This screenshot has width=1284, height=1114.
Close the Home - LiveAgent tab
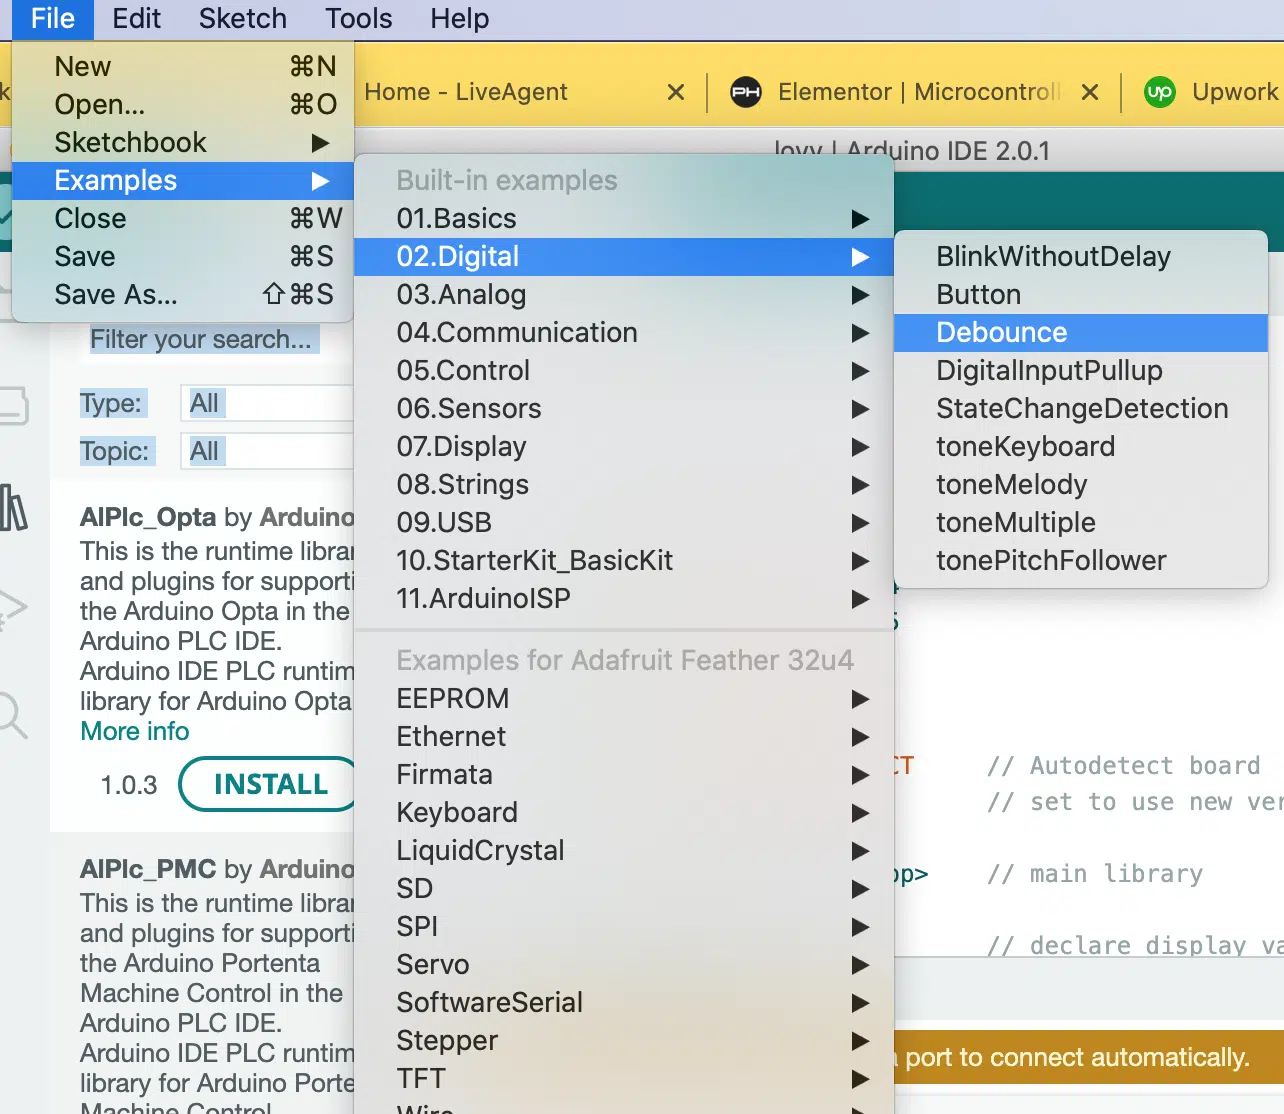pos(676,92)
